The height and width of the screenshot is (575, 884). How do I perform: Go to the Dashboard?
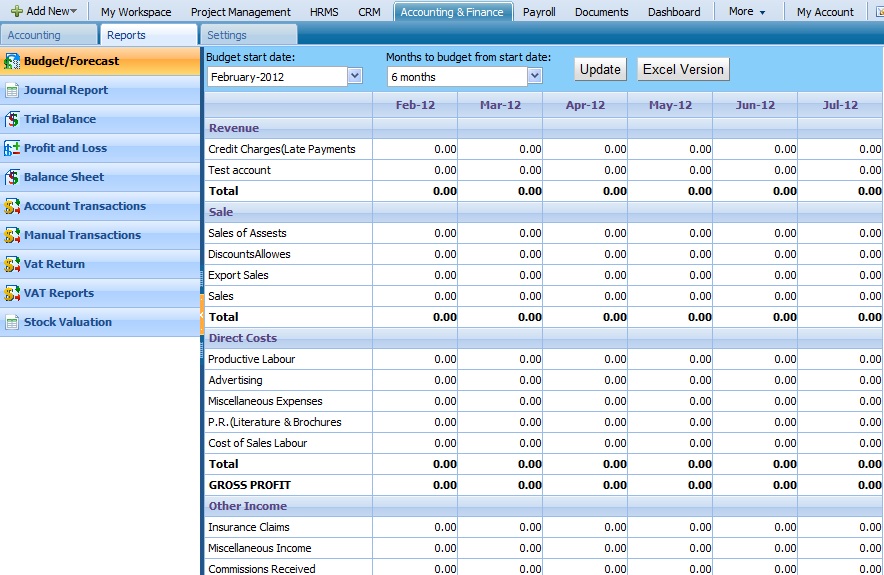(674, 12)
